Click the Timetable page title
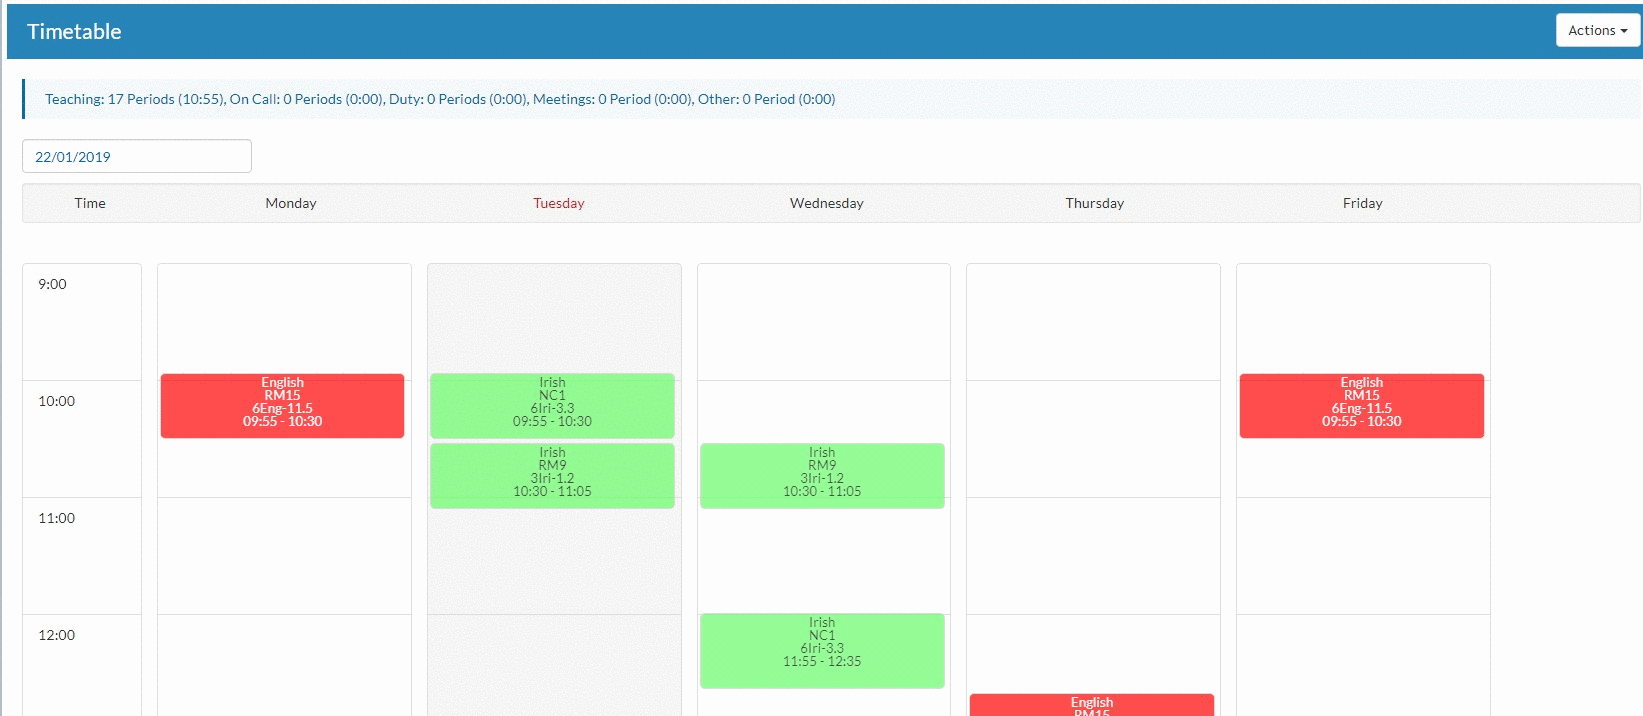Viewport: 1643px width, 716px height. tap(74, 32)
